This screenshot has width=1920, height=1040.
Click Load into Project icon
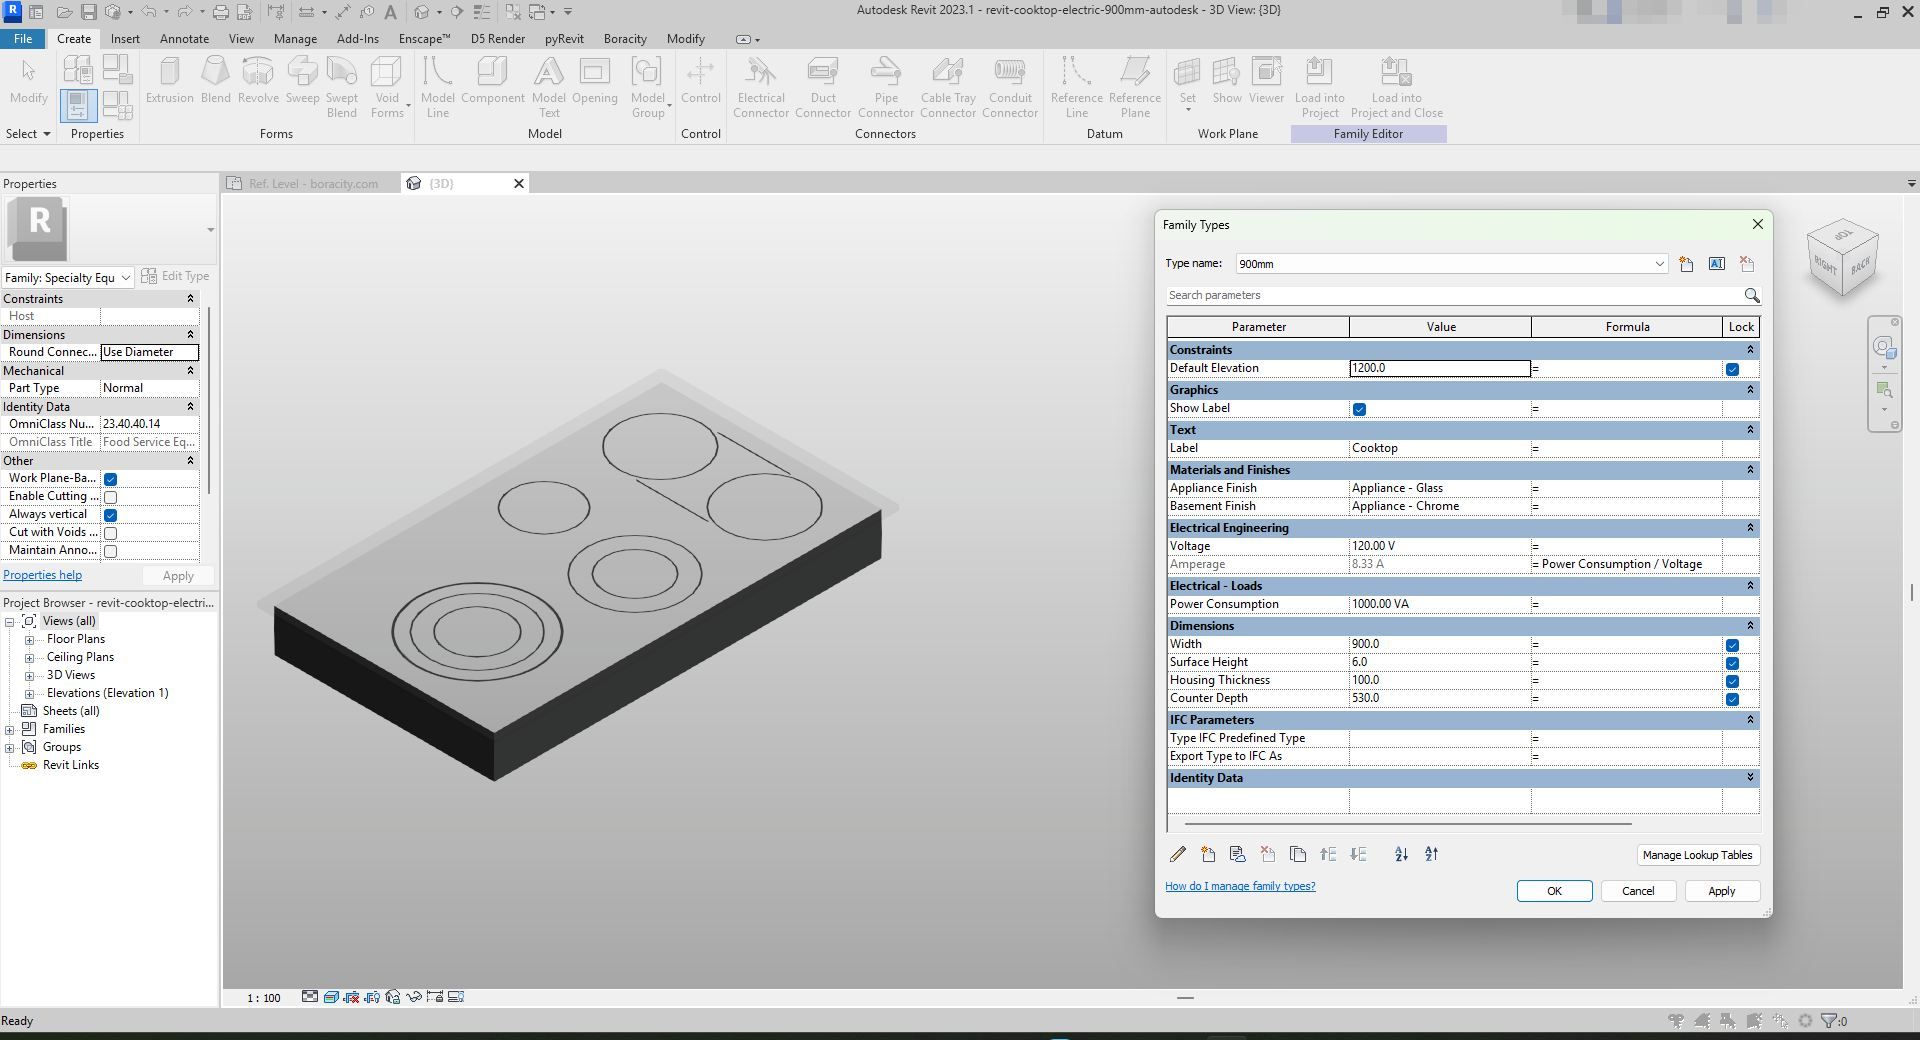[x=1320, y=87]
